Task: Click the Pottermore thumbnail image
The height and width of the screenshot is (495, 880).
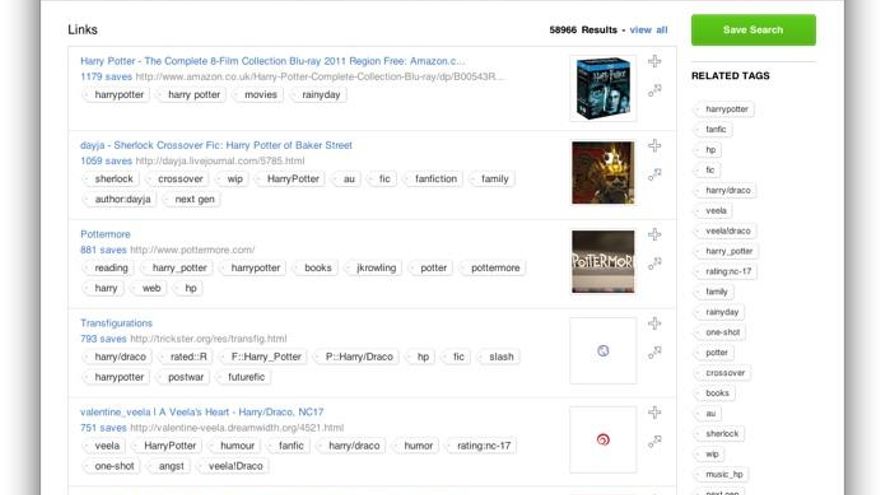Action: coord(603,262)
